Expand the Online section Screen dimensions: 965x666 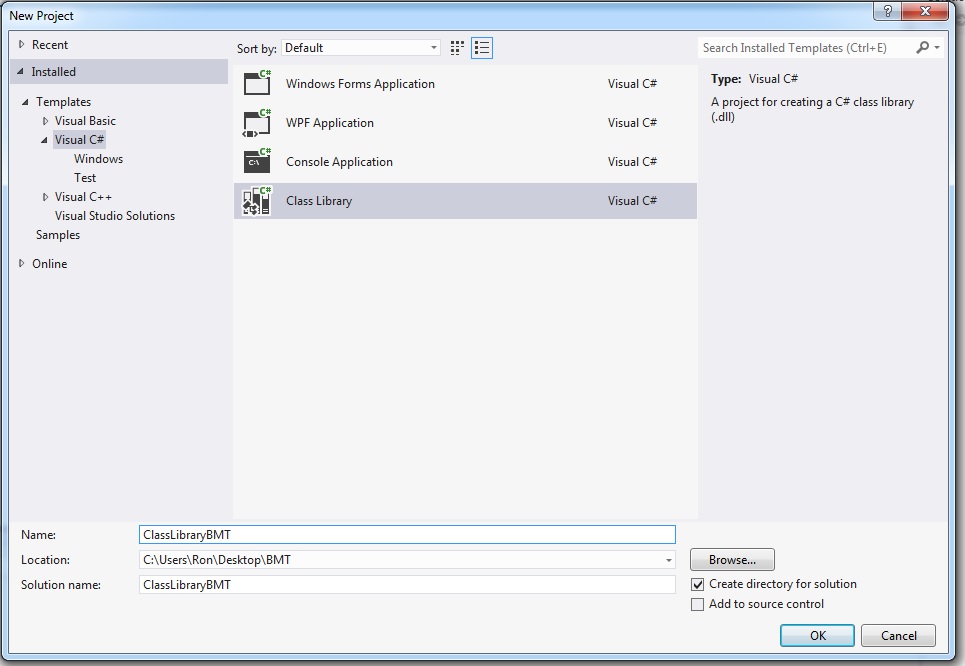click(x=22, y=263)
